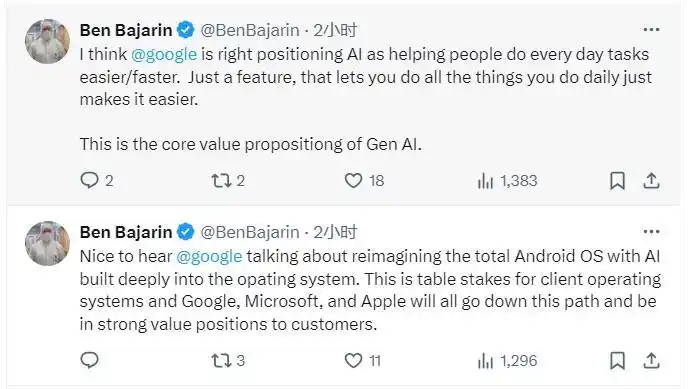Open Ben Bajarin's avatar on second tweet

[x=47, y=243]
